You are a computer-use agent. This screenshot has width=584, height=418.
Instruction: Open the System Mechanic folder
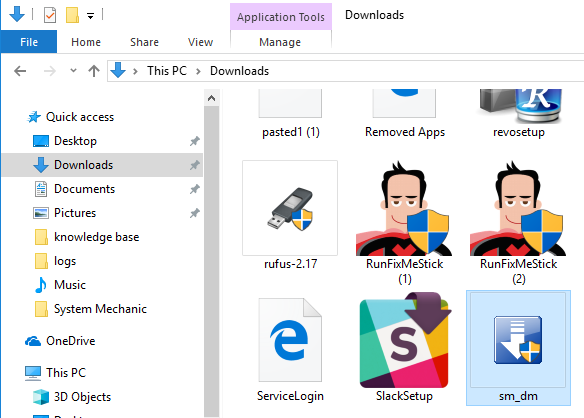(x=100, y=309)
